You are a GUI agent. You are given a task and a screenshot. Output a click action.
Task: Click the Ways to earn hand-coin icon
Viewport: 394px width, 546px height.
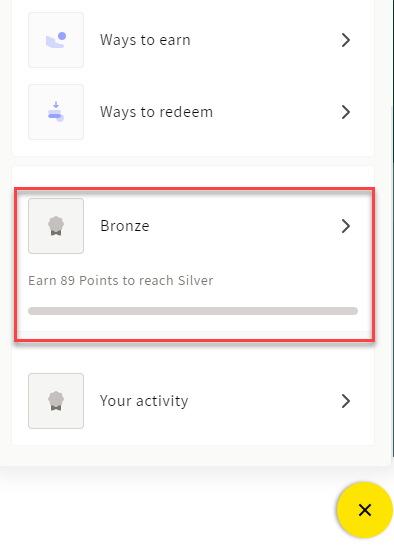pos(56,40)
